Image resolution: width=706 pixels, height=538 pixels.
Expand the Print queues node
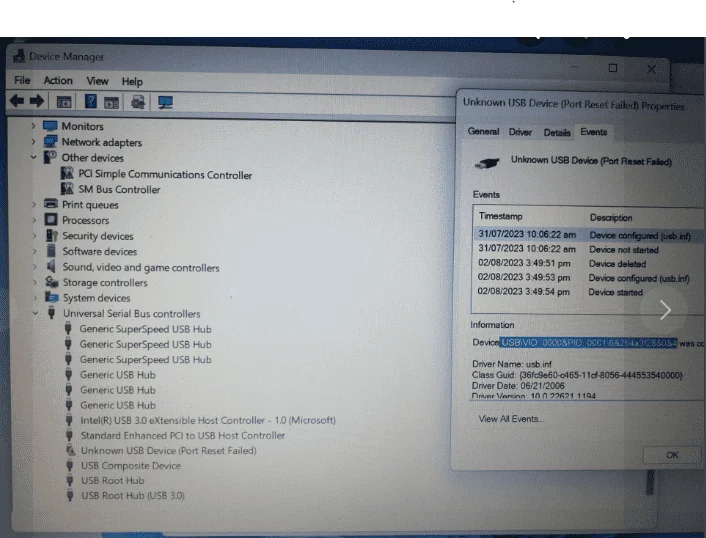[x=34, y=204]
